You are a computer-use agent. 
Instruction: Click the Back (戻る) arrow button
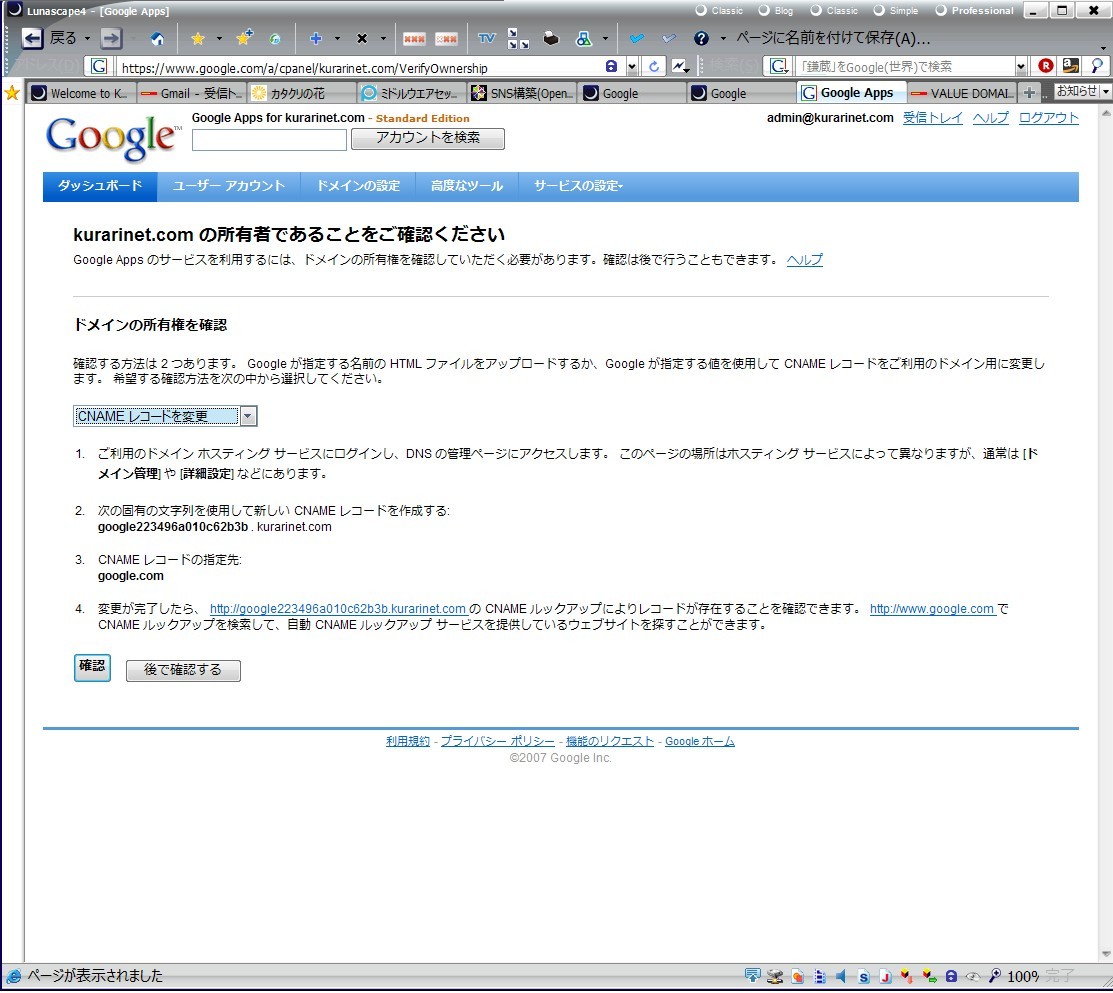[x=32, y=38]
